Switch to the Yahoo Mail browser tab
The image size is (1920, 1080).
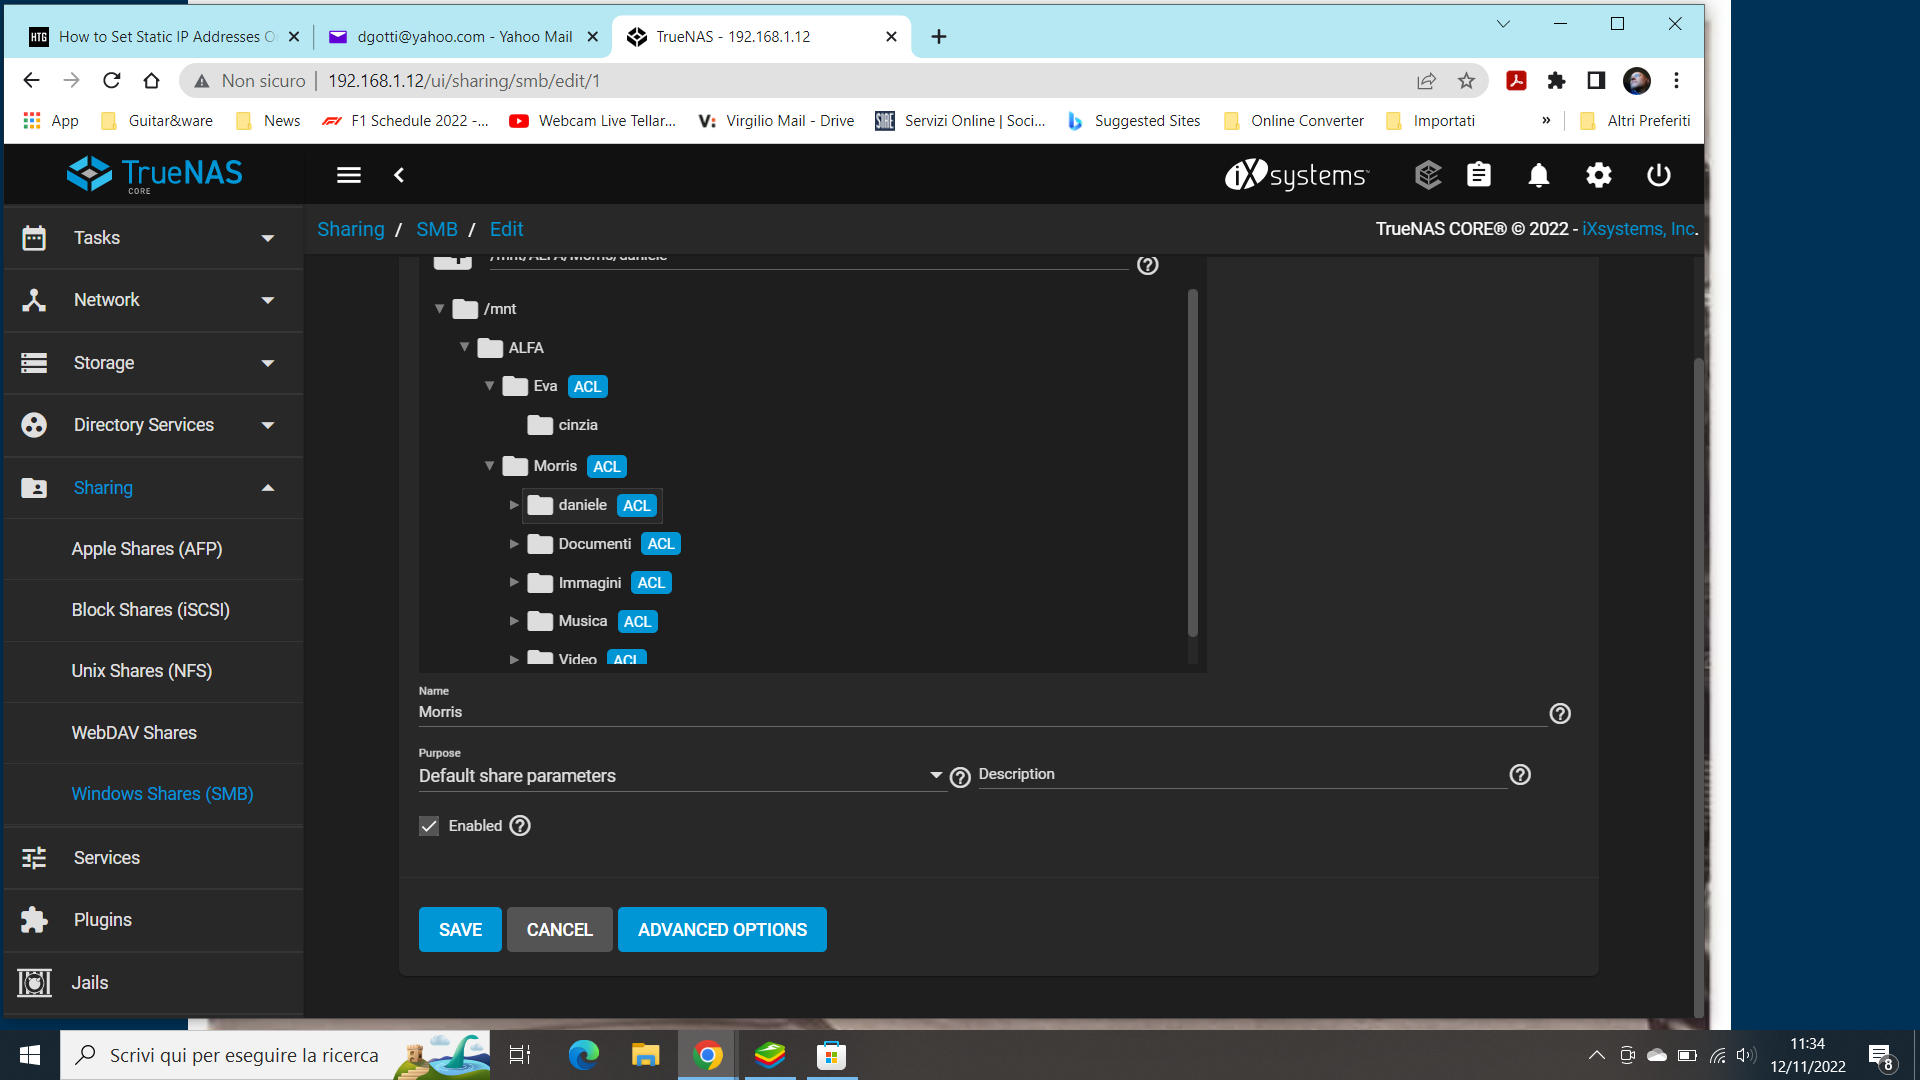(463, 37)
